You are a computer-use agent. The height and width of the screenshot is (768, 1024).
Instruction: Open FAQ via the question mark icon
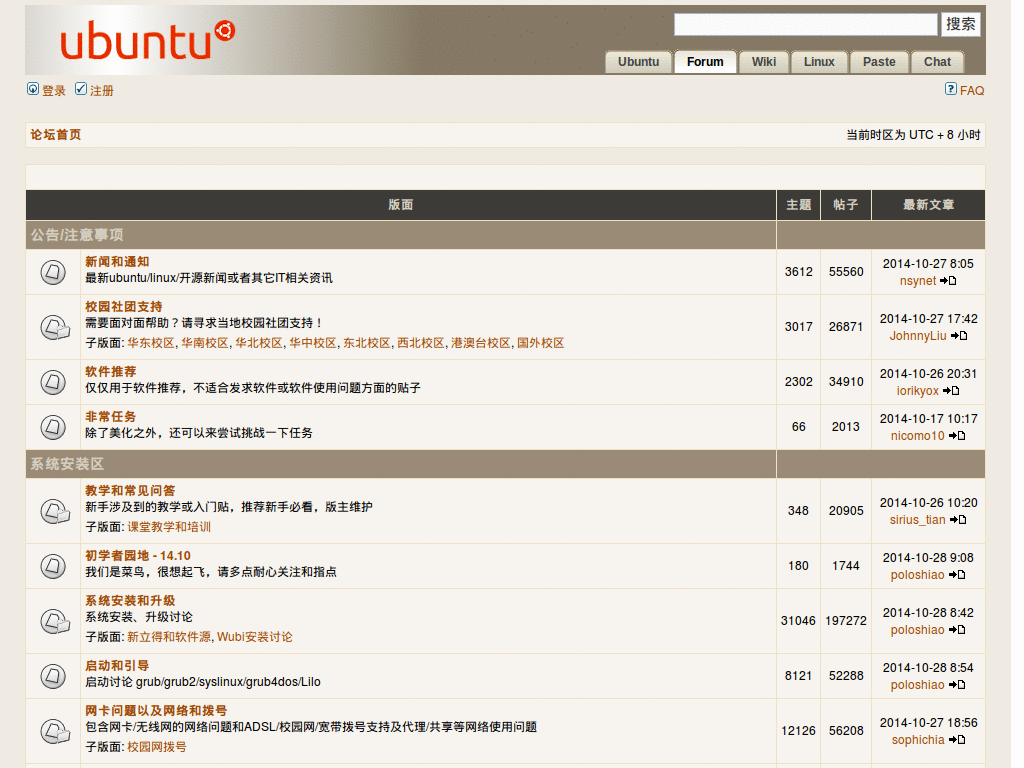tap(950, 89)
